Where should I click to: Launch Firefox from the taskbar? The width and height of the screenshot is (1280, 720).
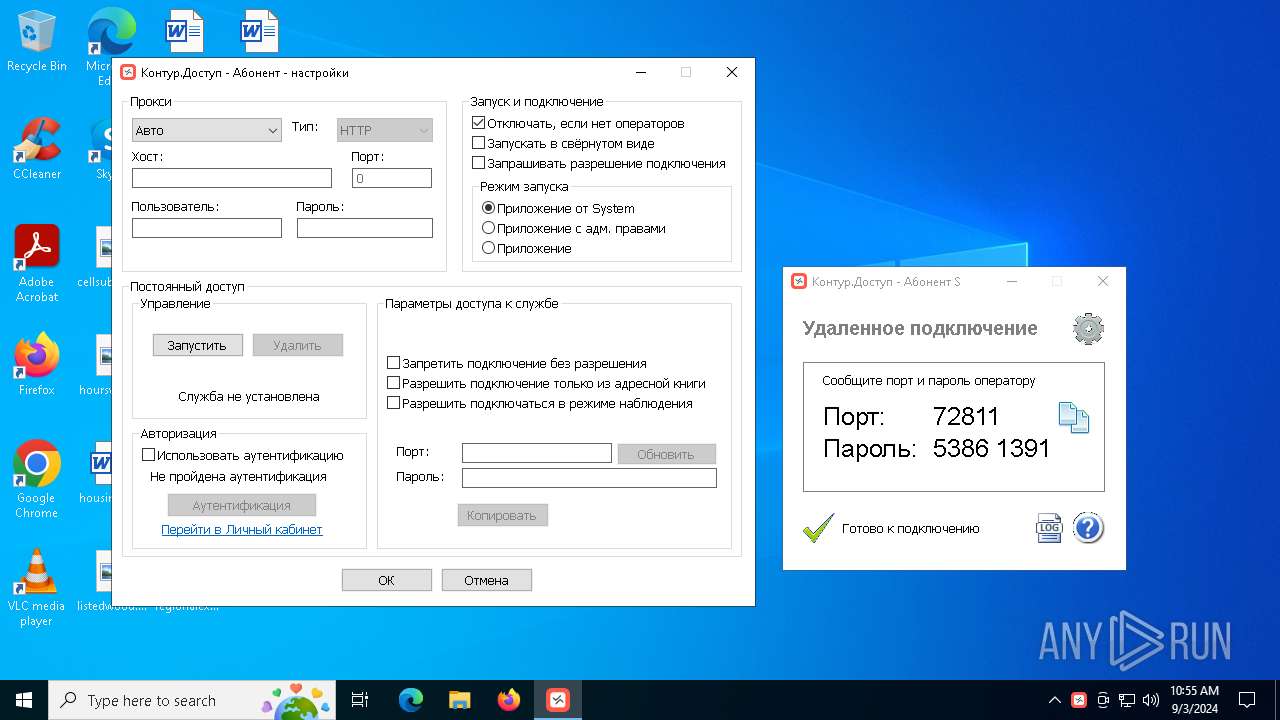(509, 700)
